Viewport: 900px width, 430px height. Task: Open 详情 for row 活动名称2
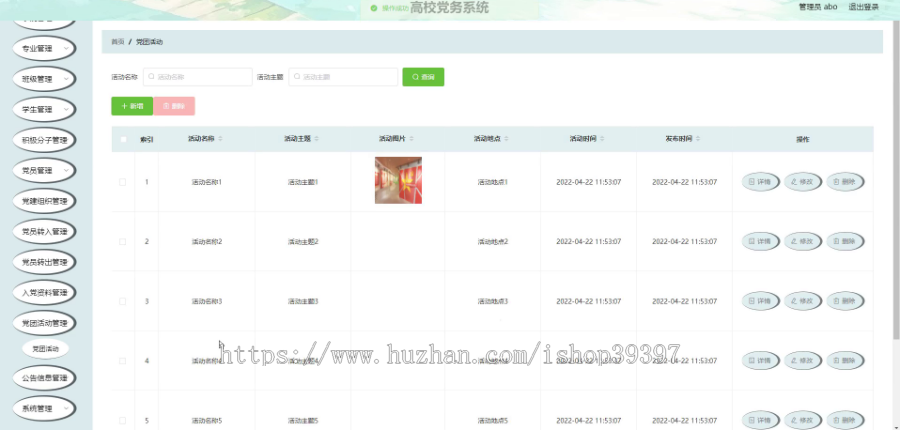(x=761, y=242)
